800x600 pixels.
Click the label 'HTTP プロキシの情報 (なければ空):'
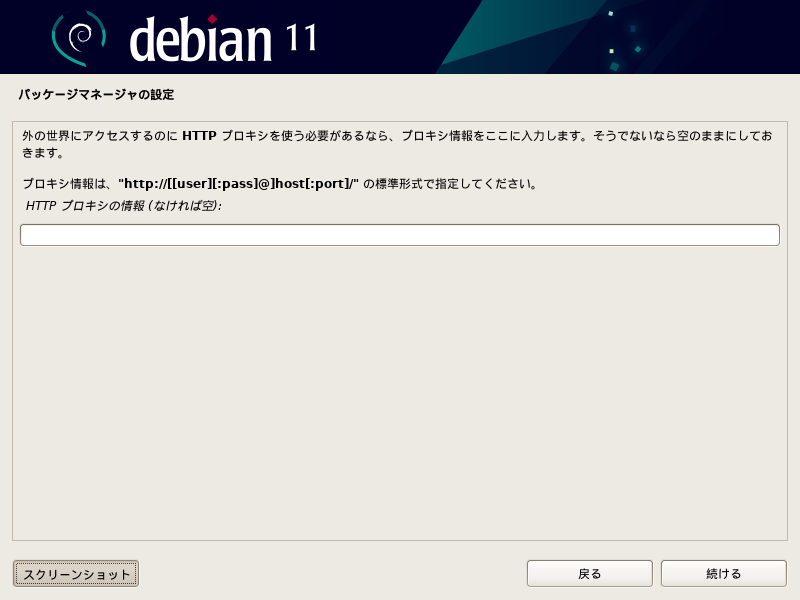(123, 206)
